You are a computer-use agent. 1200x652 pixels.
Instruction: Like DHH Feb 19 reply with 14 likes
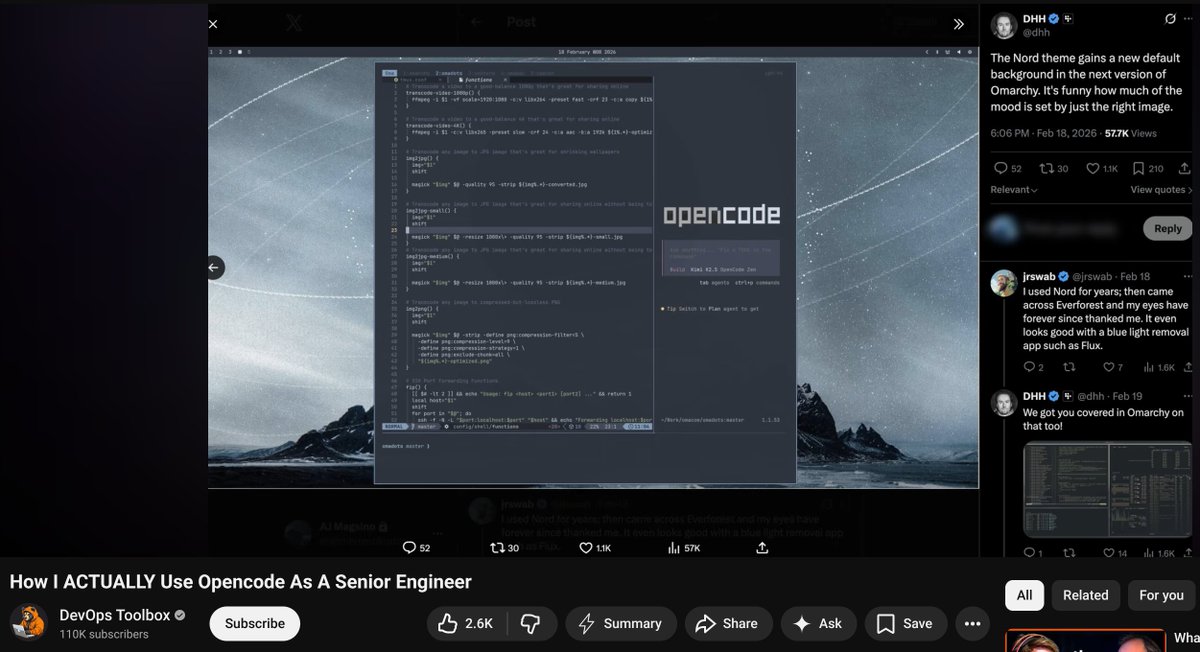[x=1114, y=553]
